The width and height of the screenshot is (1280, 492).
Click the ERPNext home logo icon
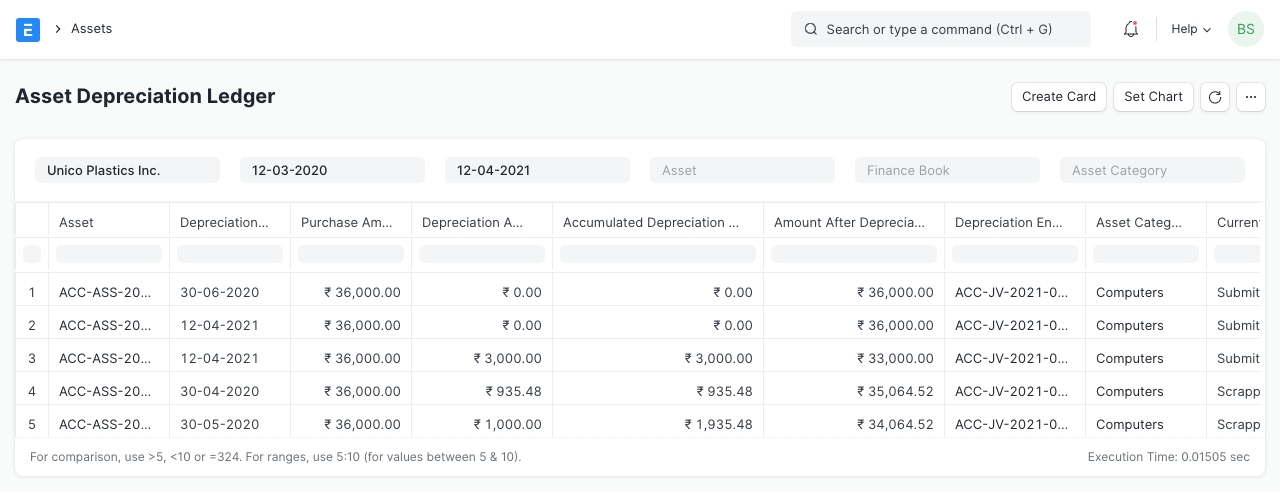28,30
